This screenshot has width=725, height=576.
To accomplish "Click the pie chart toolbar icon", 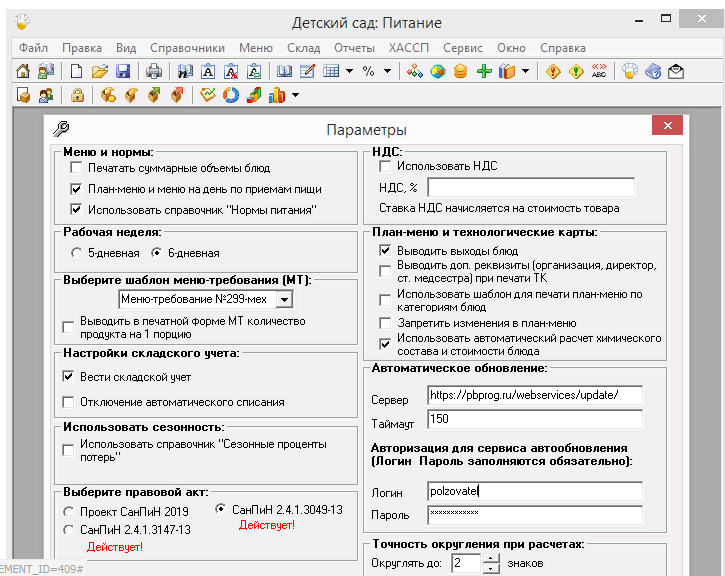I will (437, 71).
